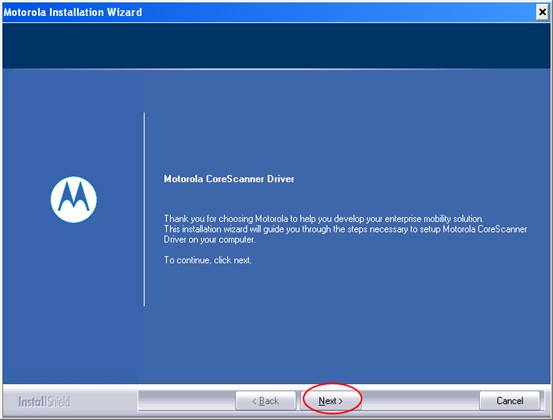Viewport: 553px width, 420px height.
Task: Click the 'To continue, click next' text
Action: (207, 260)
